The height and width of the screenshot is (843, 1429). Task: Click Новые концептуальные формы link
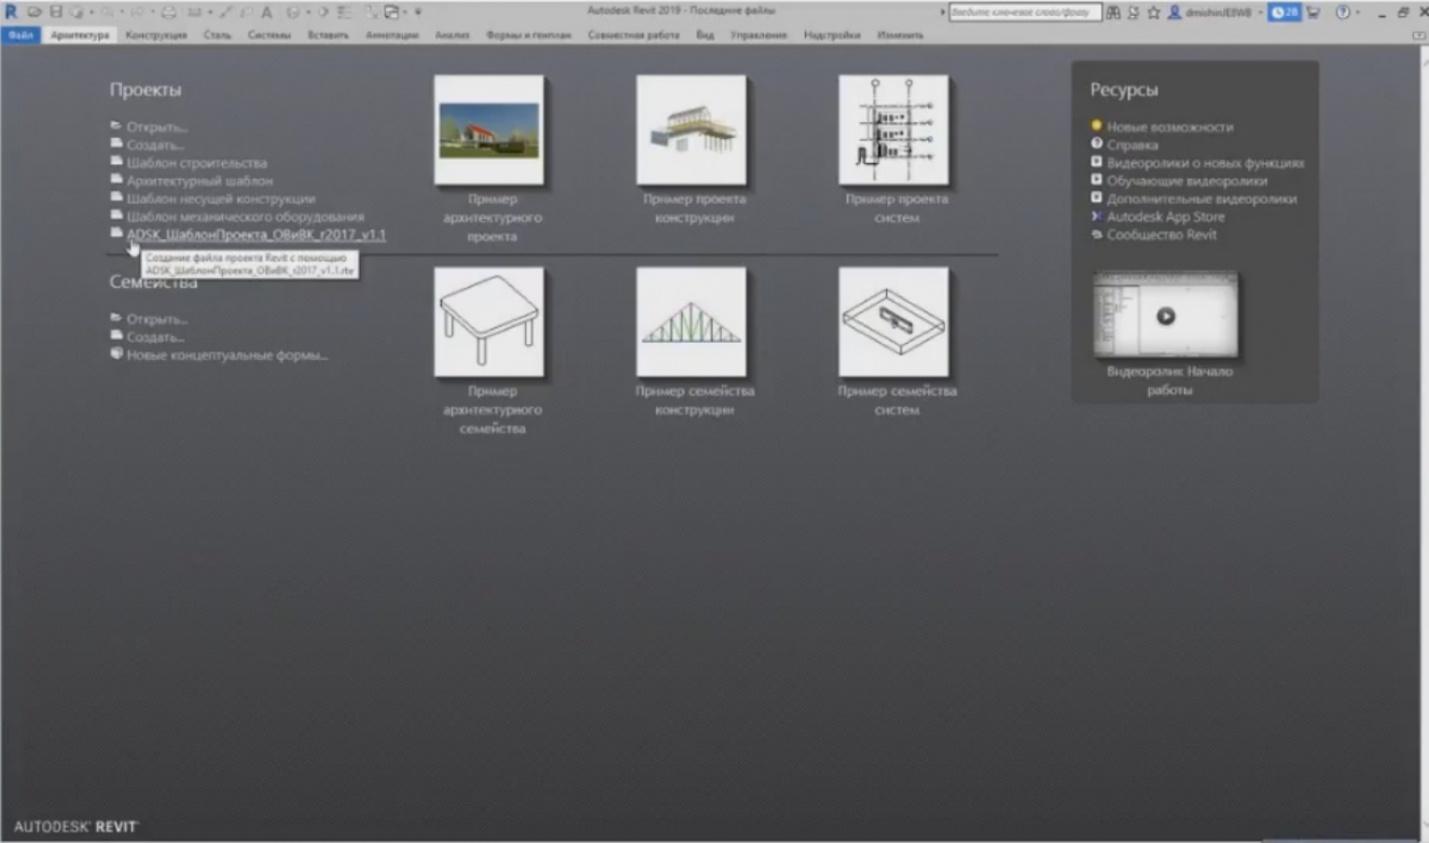(x=227, y=355)
